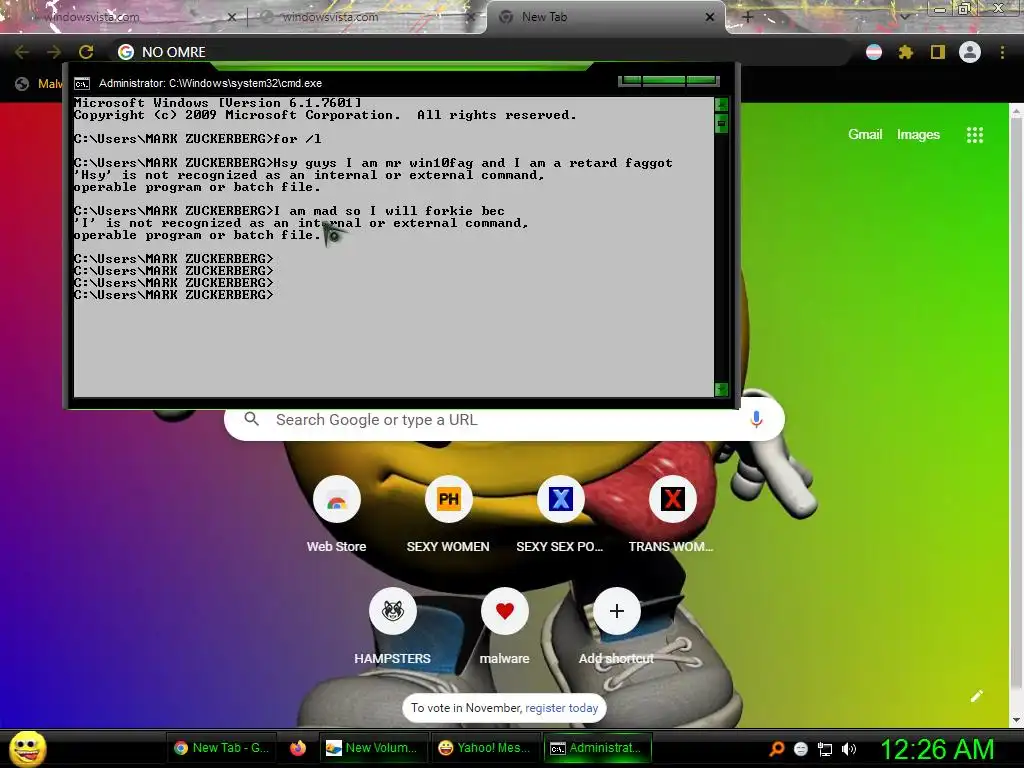Switch to Yahoo! Mes... taskbar item

(x=486, y=748)
